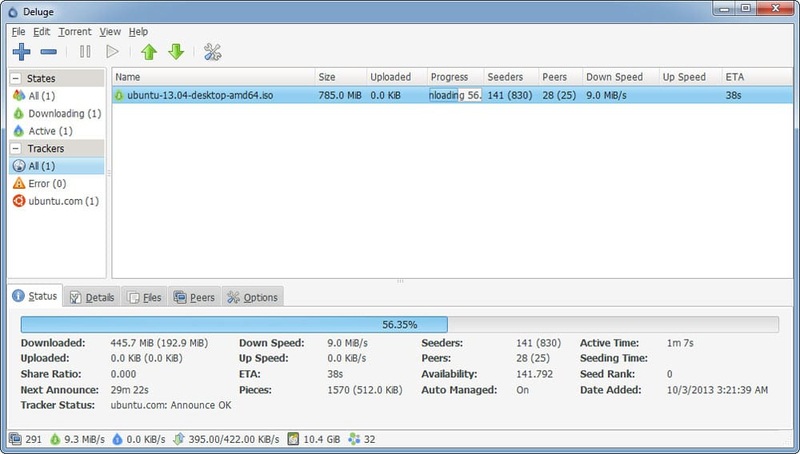Click the 56.35% progress bar
The image size is (800, 454).
400,325
